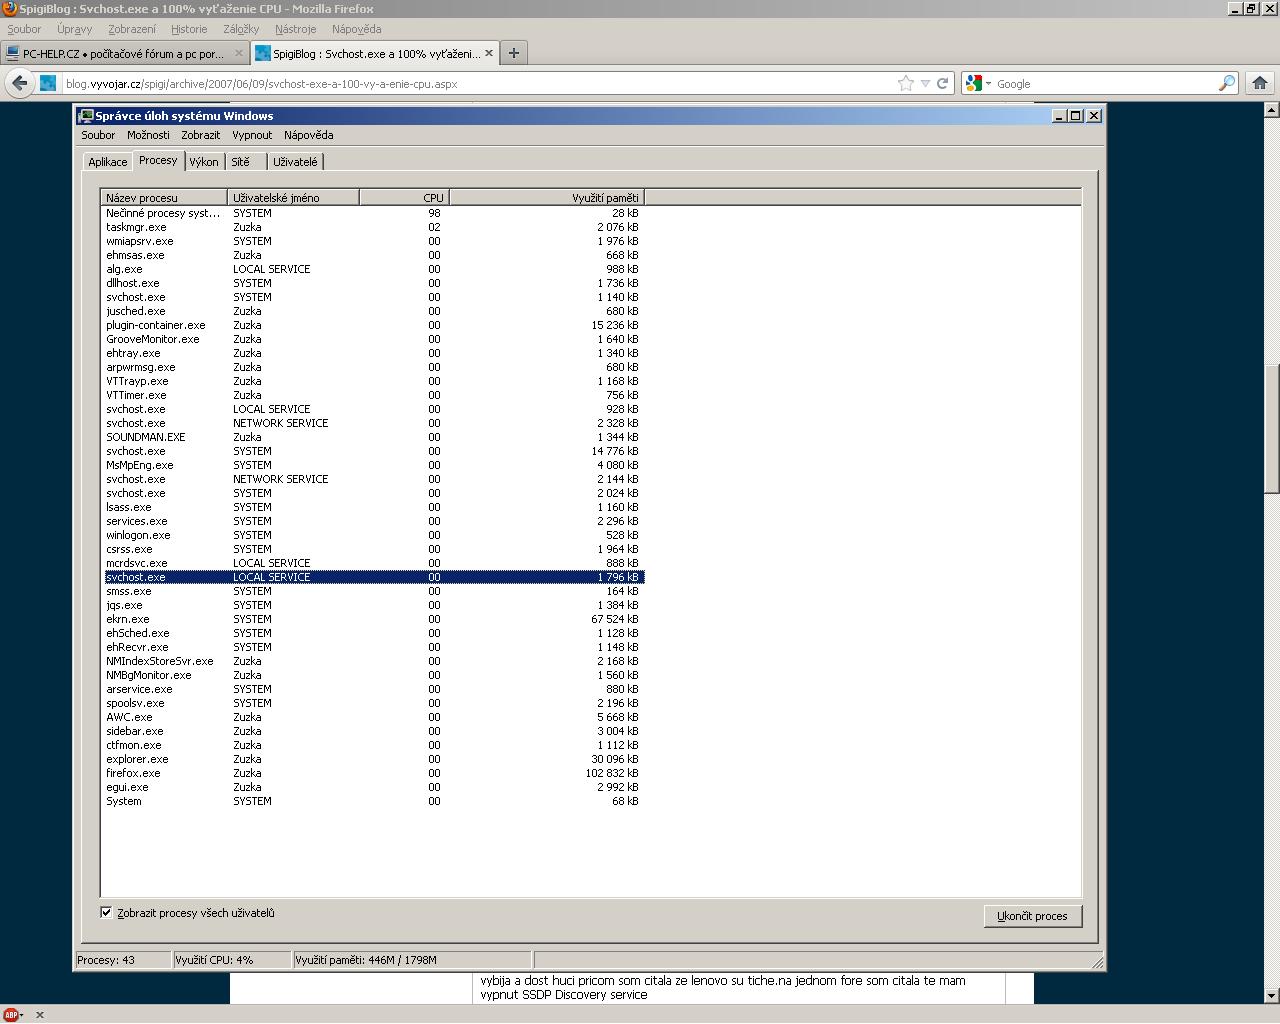The image size is (1280, 1024).
Task: Open the Google search engine dropdown
Action: (977, 84)
